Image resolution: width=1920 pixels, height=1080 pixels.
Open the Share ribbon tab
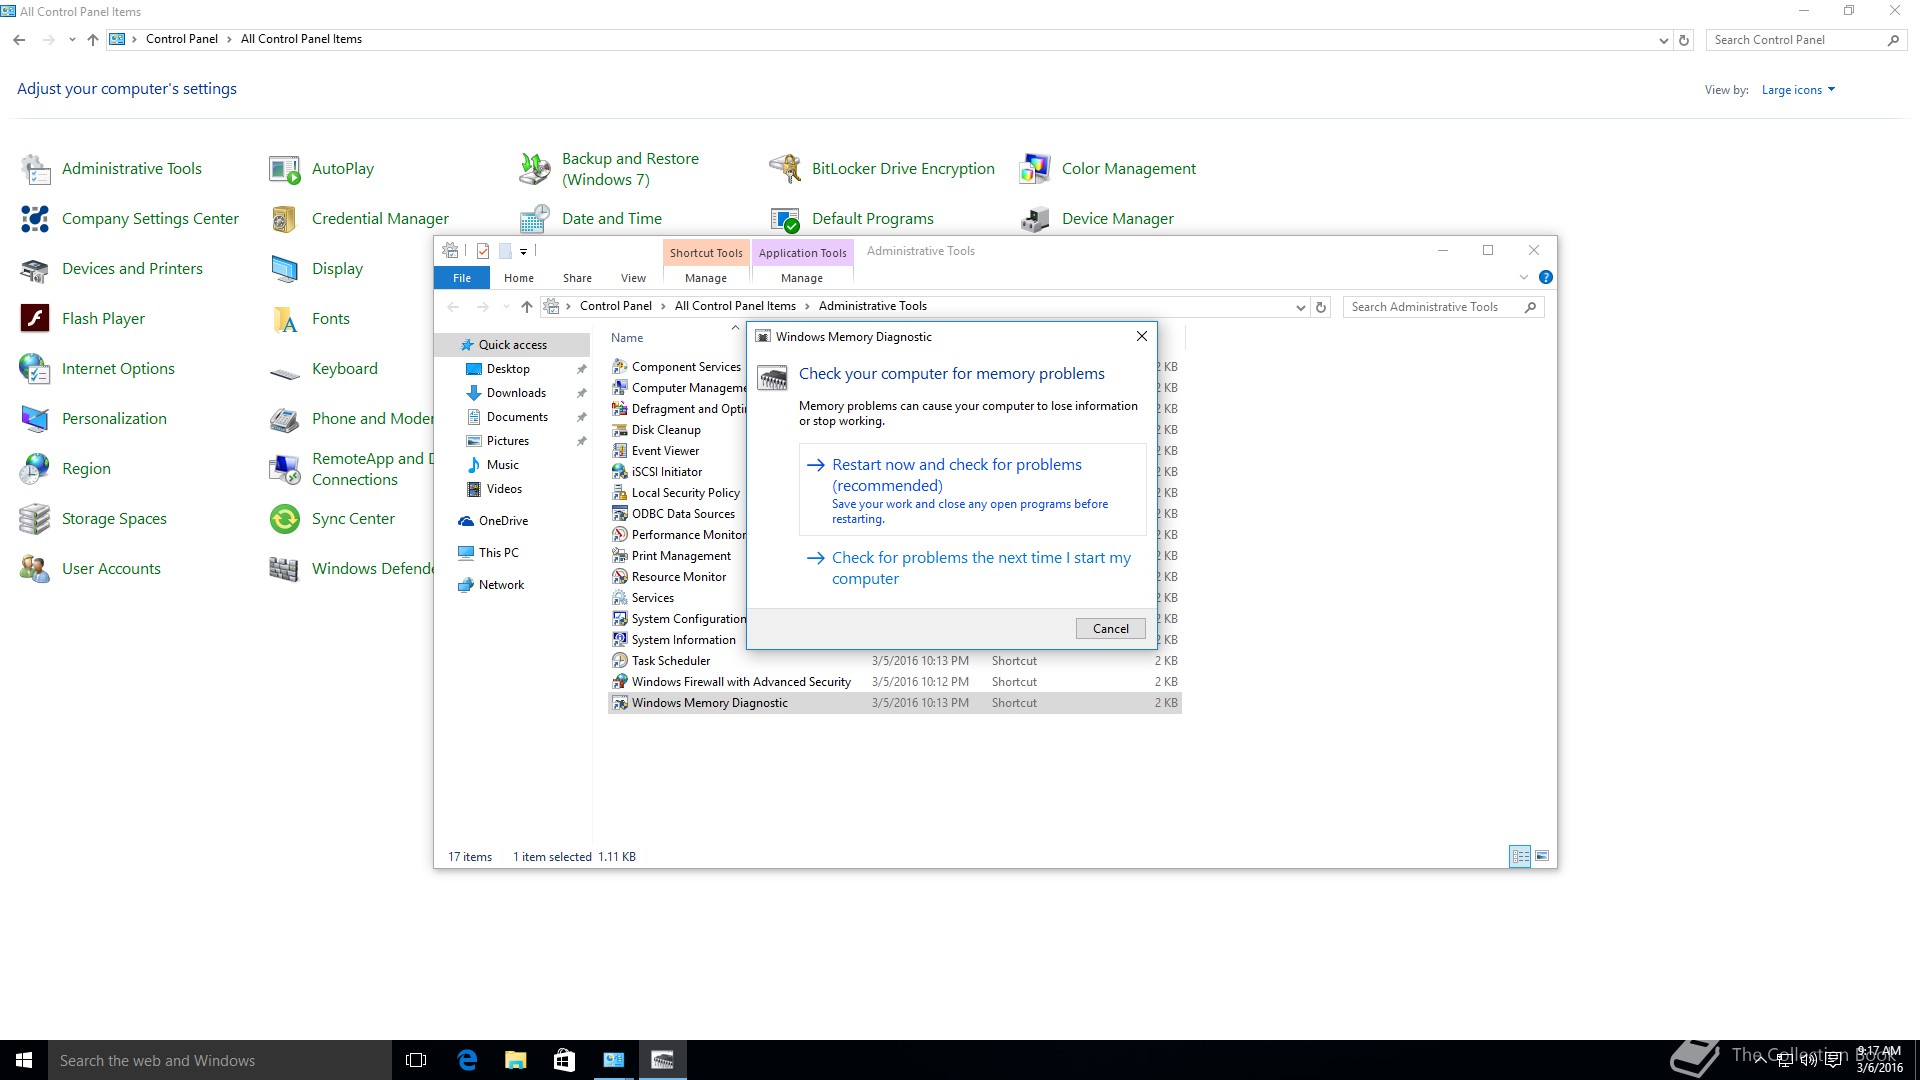[577, 278]
